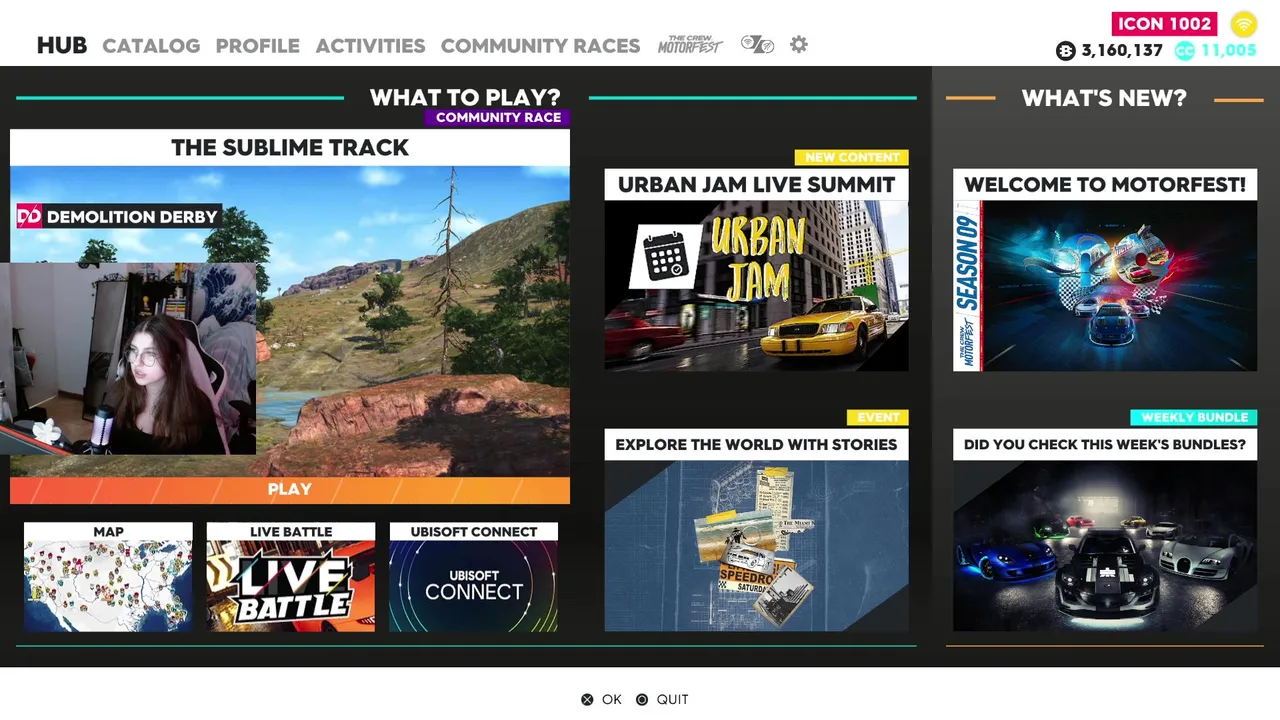Click the DEMOLITION DERBY label
This screenshot has width=1280, height=720.
[x=132, y=217]
